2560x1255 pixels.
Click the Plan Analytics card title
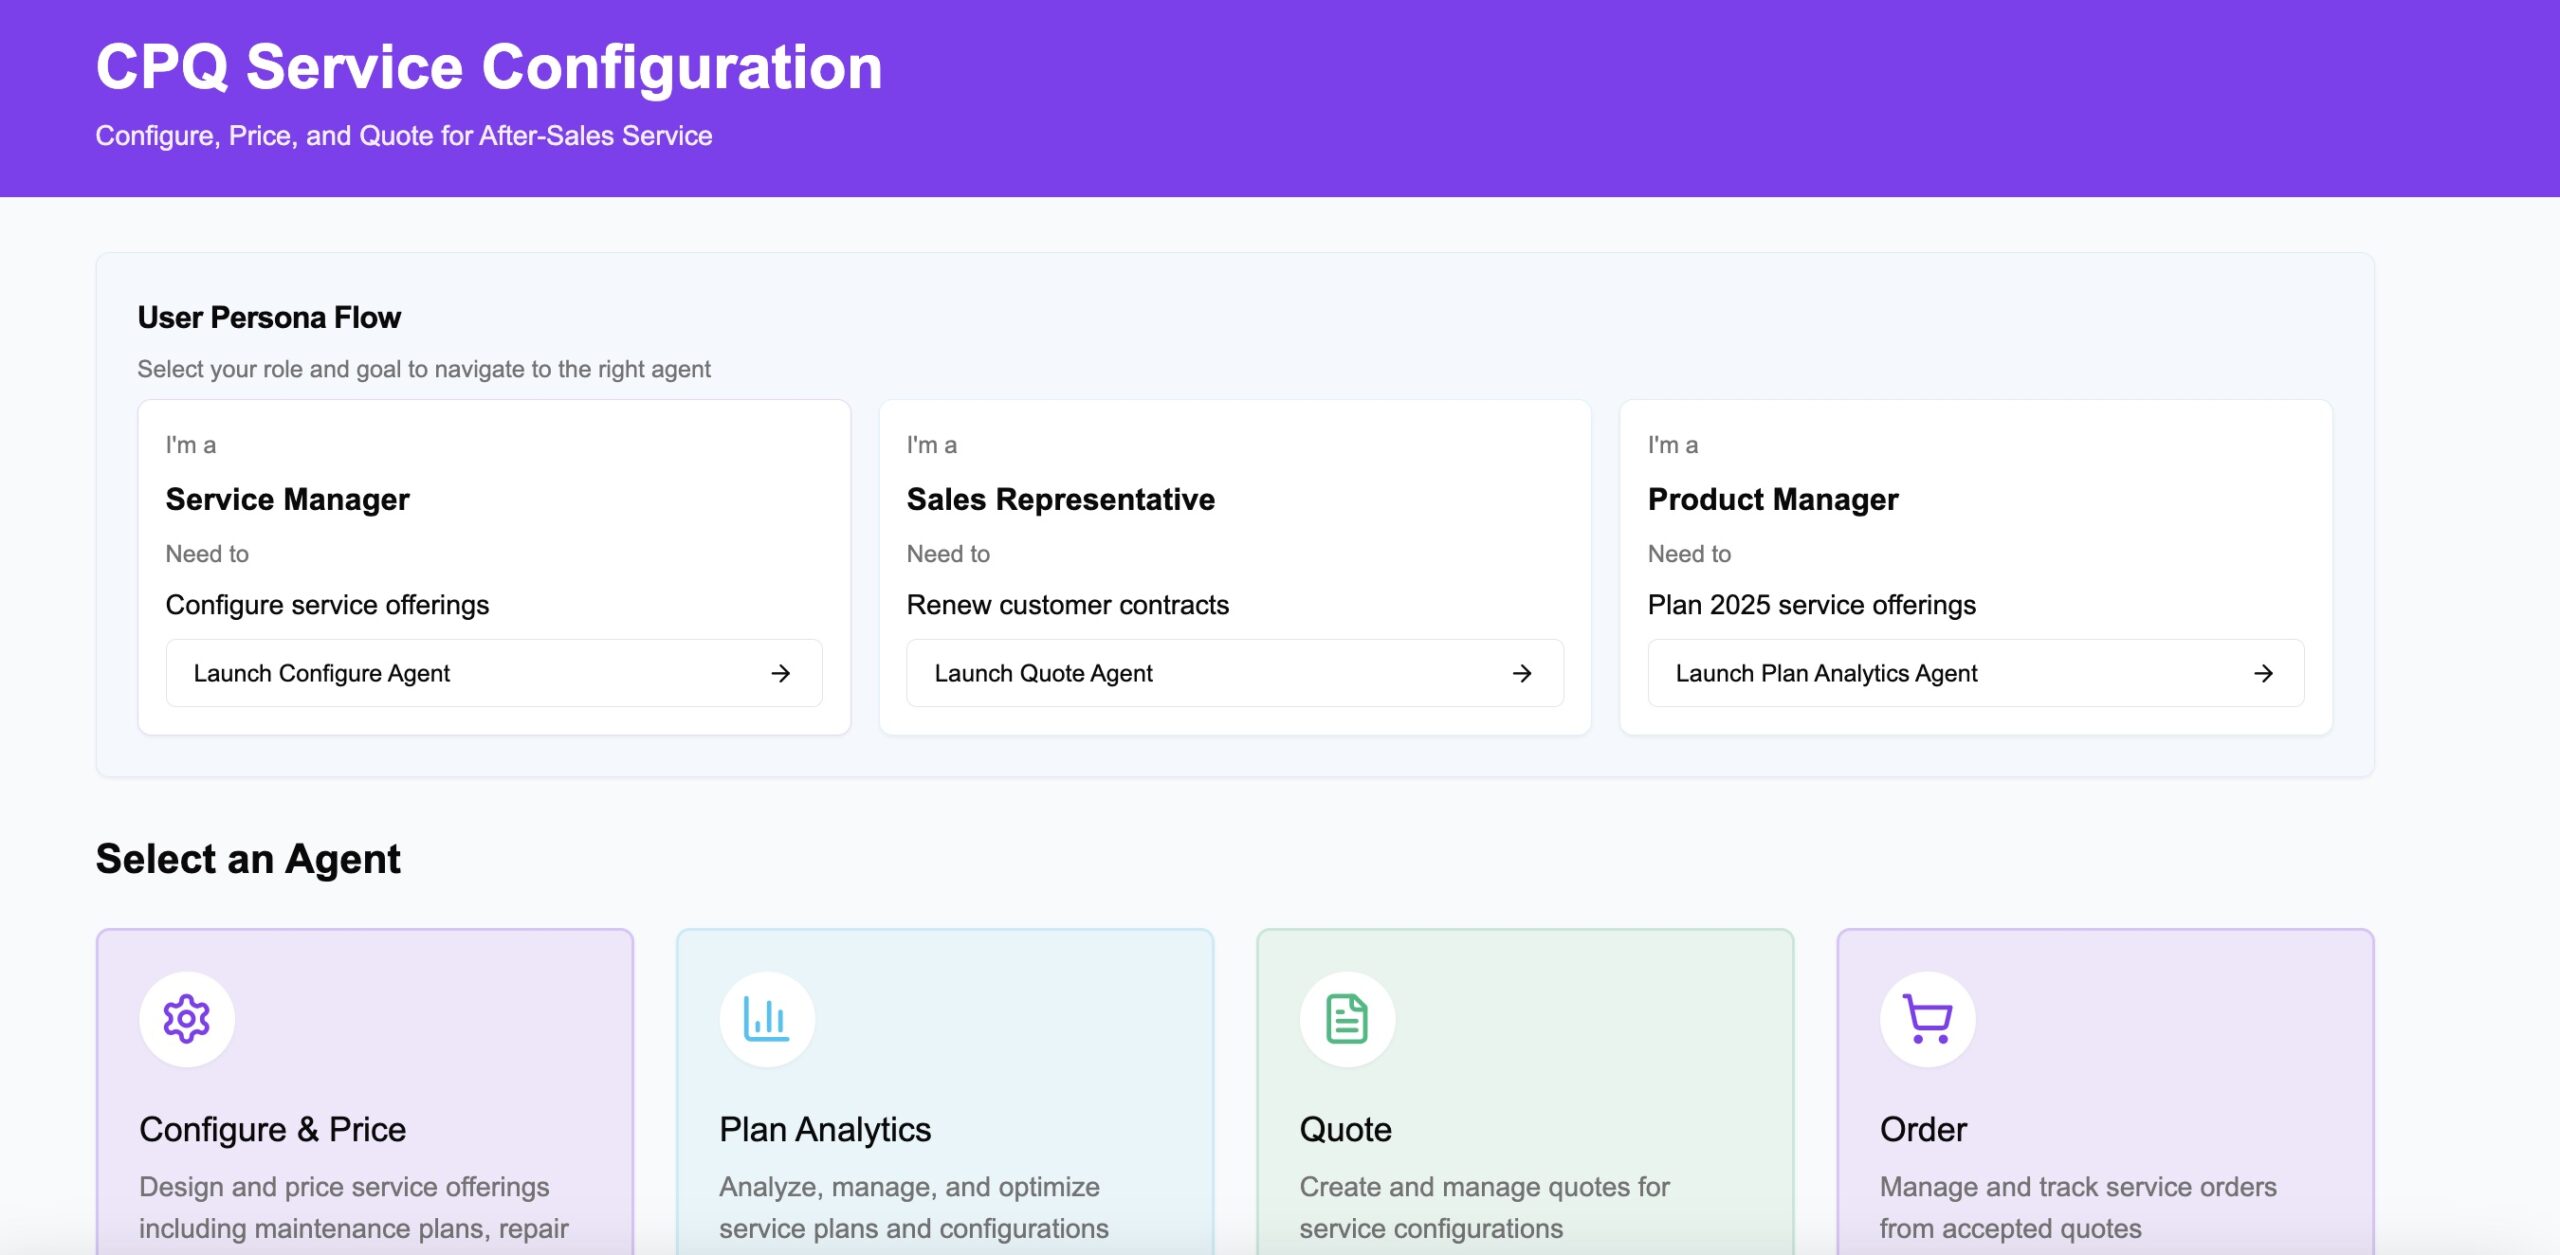pos(825,1130)
